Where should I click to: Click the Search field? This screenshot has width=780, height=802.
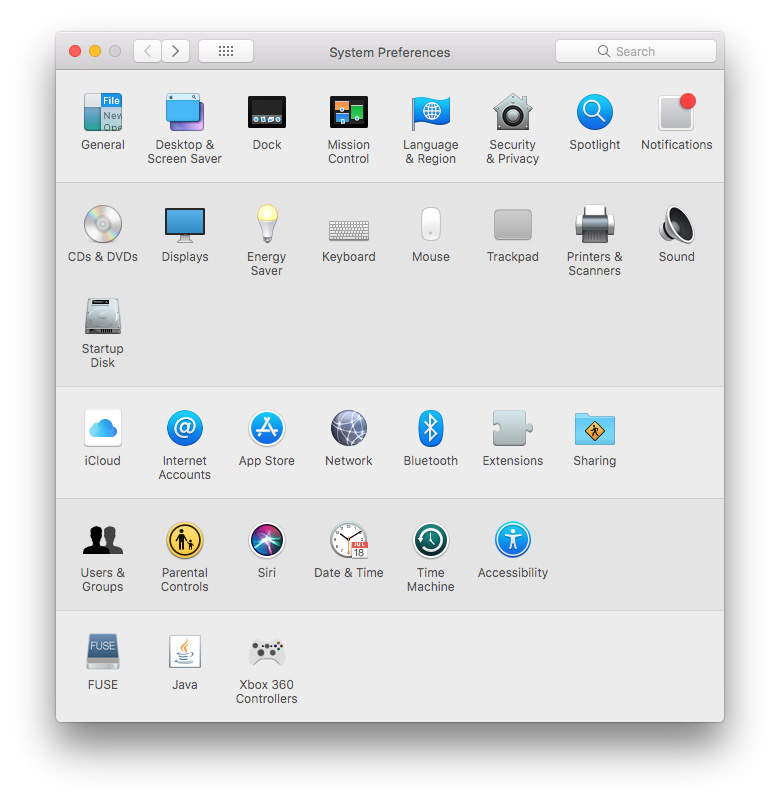[636, 51]
